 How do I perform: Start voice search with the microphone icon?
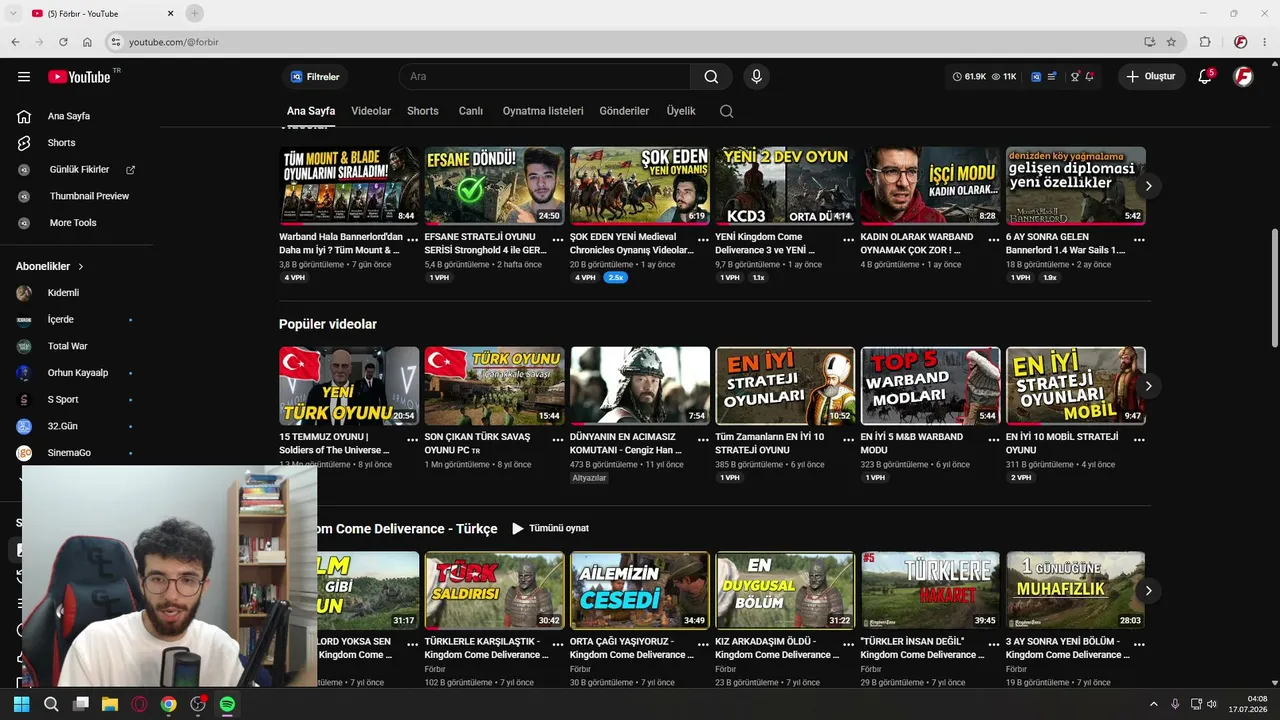click(x=756, y=77)
